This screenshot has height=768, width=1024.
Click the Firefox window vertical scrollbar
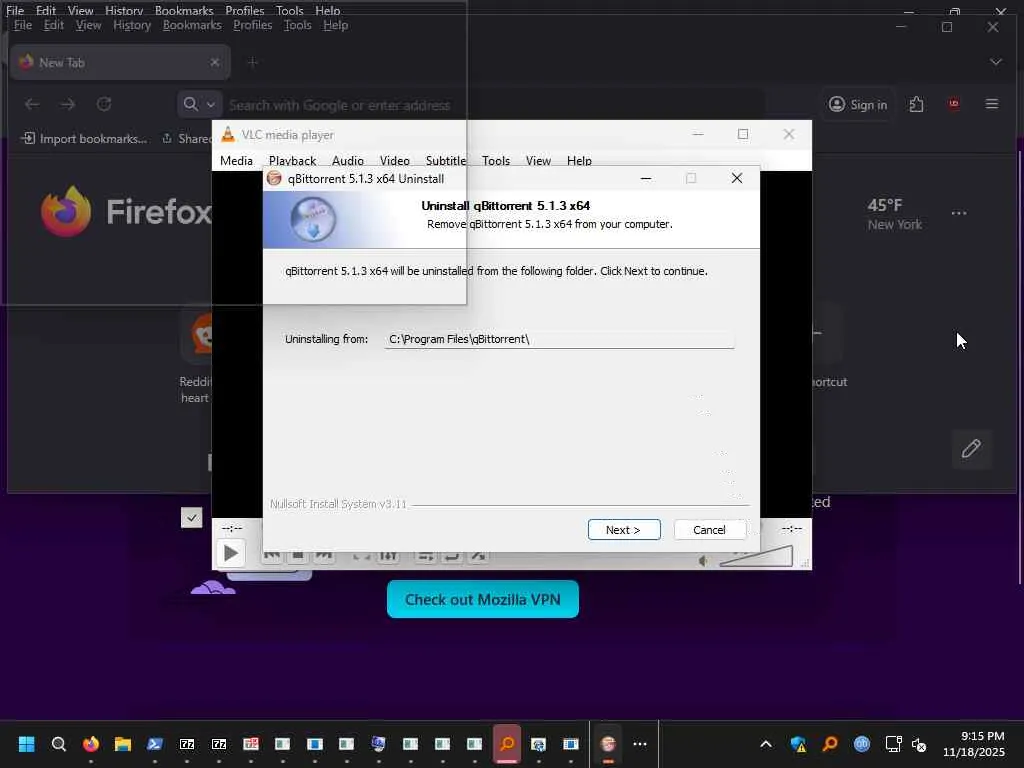click(x=1019, y=368)
